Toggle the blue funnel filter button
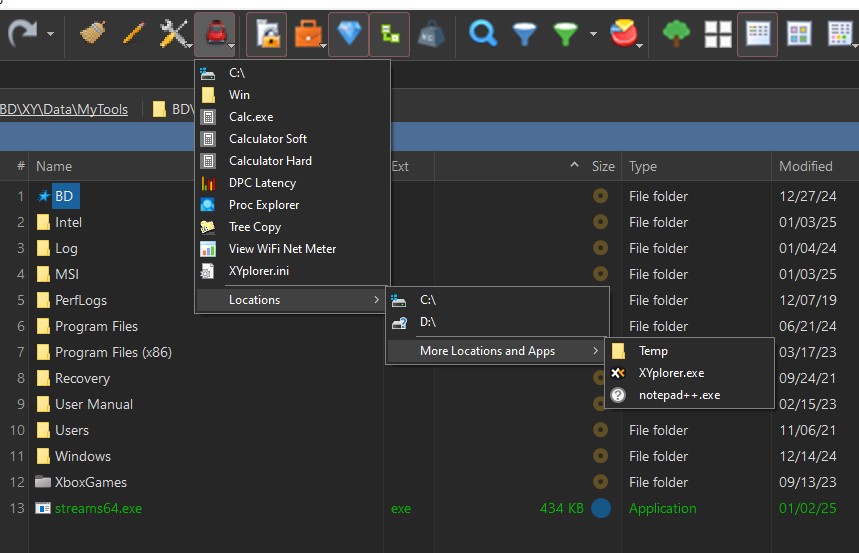859x553 pixels. coord(525,35)
